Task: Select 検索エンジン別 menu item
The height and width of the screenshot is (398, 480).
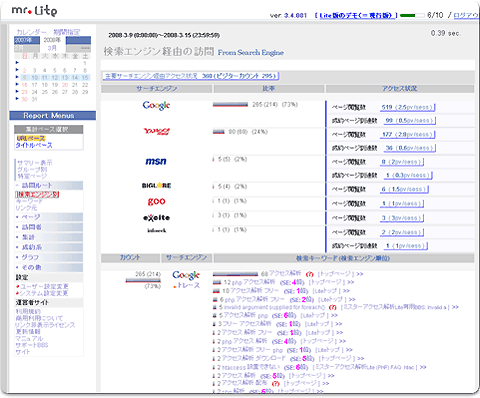Action: pos(37,194)
